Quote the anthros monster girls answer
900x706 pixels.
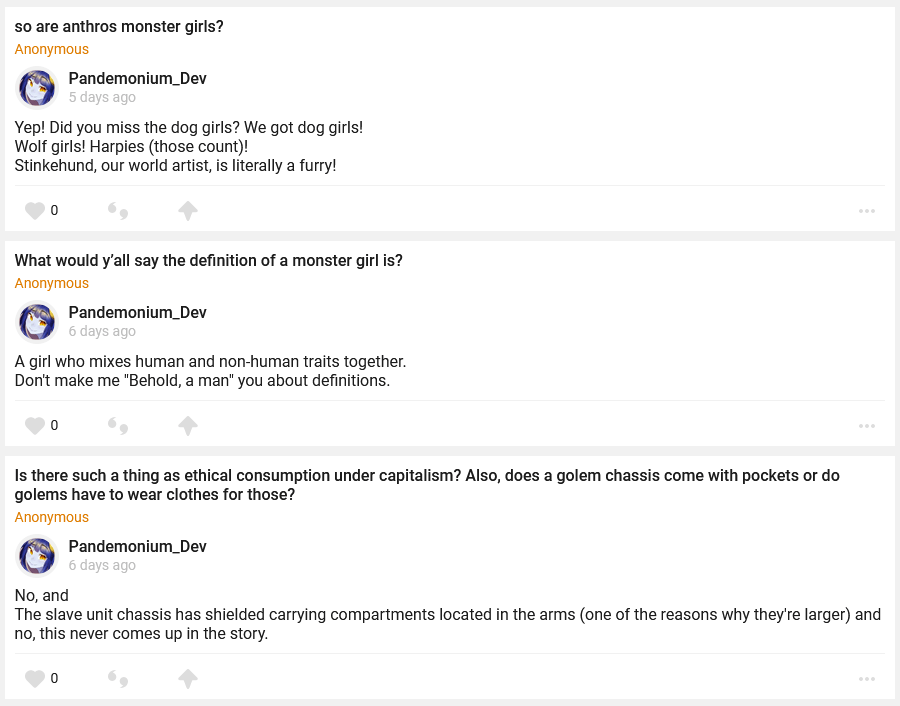(x=118, y=211)
